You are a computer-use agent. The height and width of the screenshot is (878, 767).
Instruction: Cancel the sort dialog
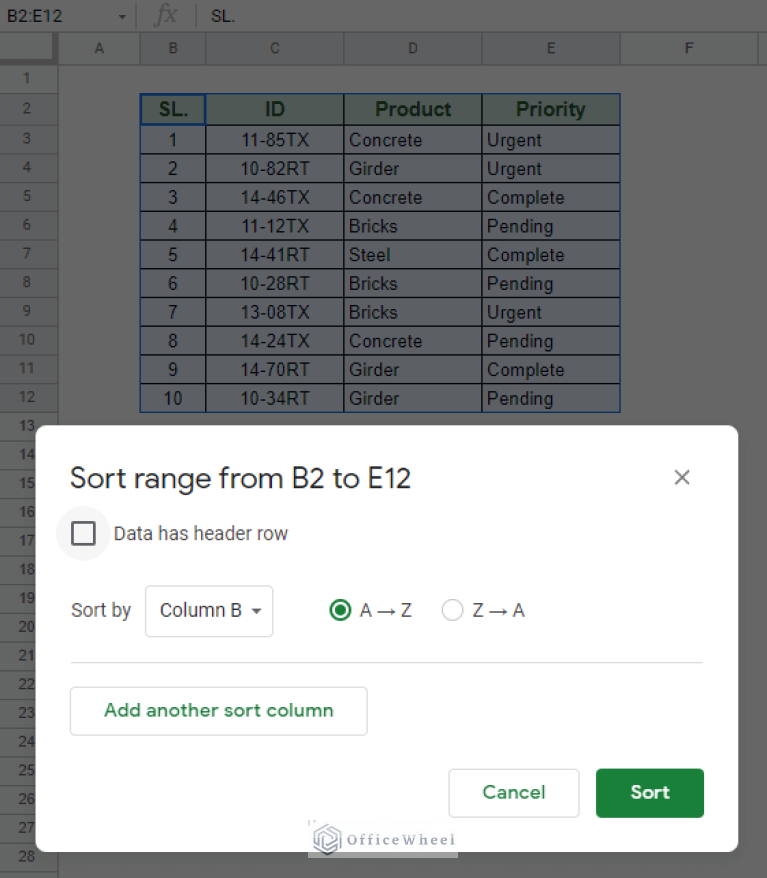tap(513, 793)
